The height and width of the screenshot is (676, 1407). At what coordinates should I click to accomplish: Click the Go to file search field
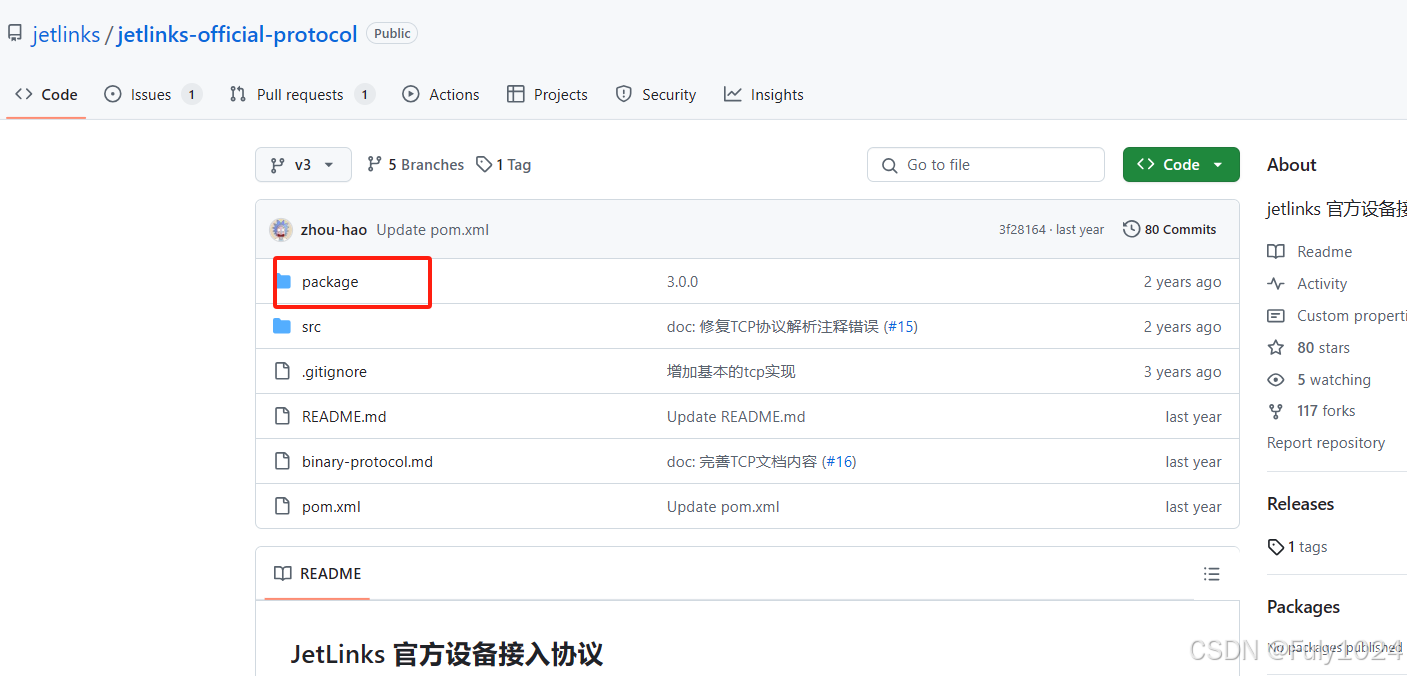(986, 165)
